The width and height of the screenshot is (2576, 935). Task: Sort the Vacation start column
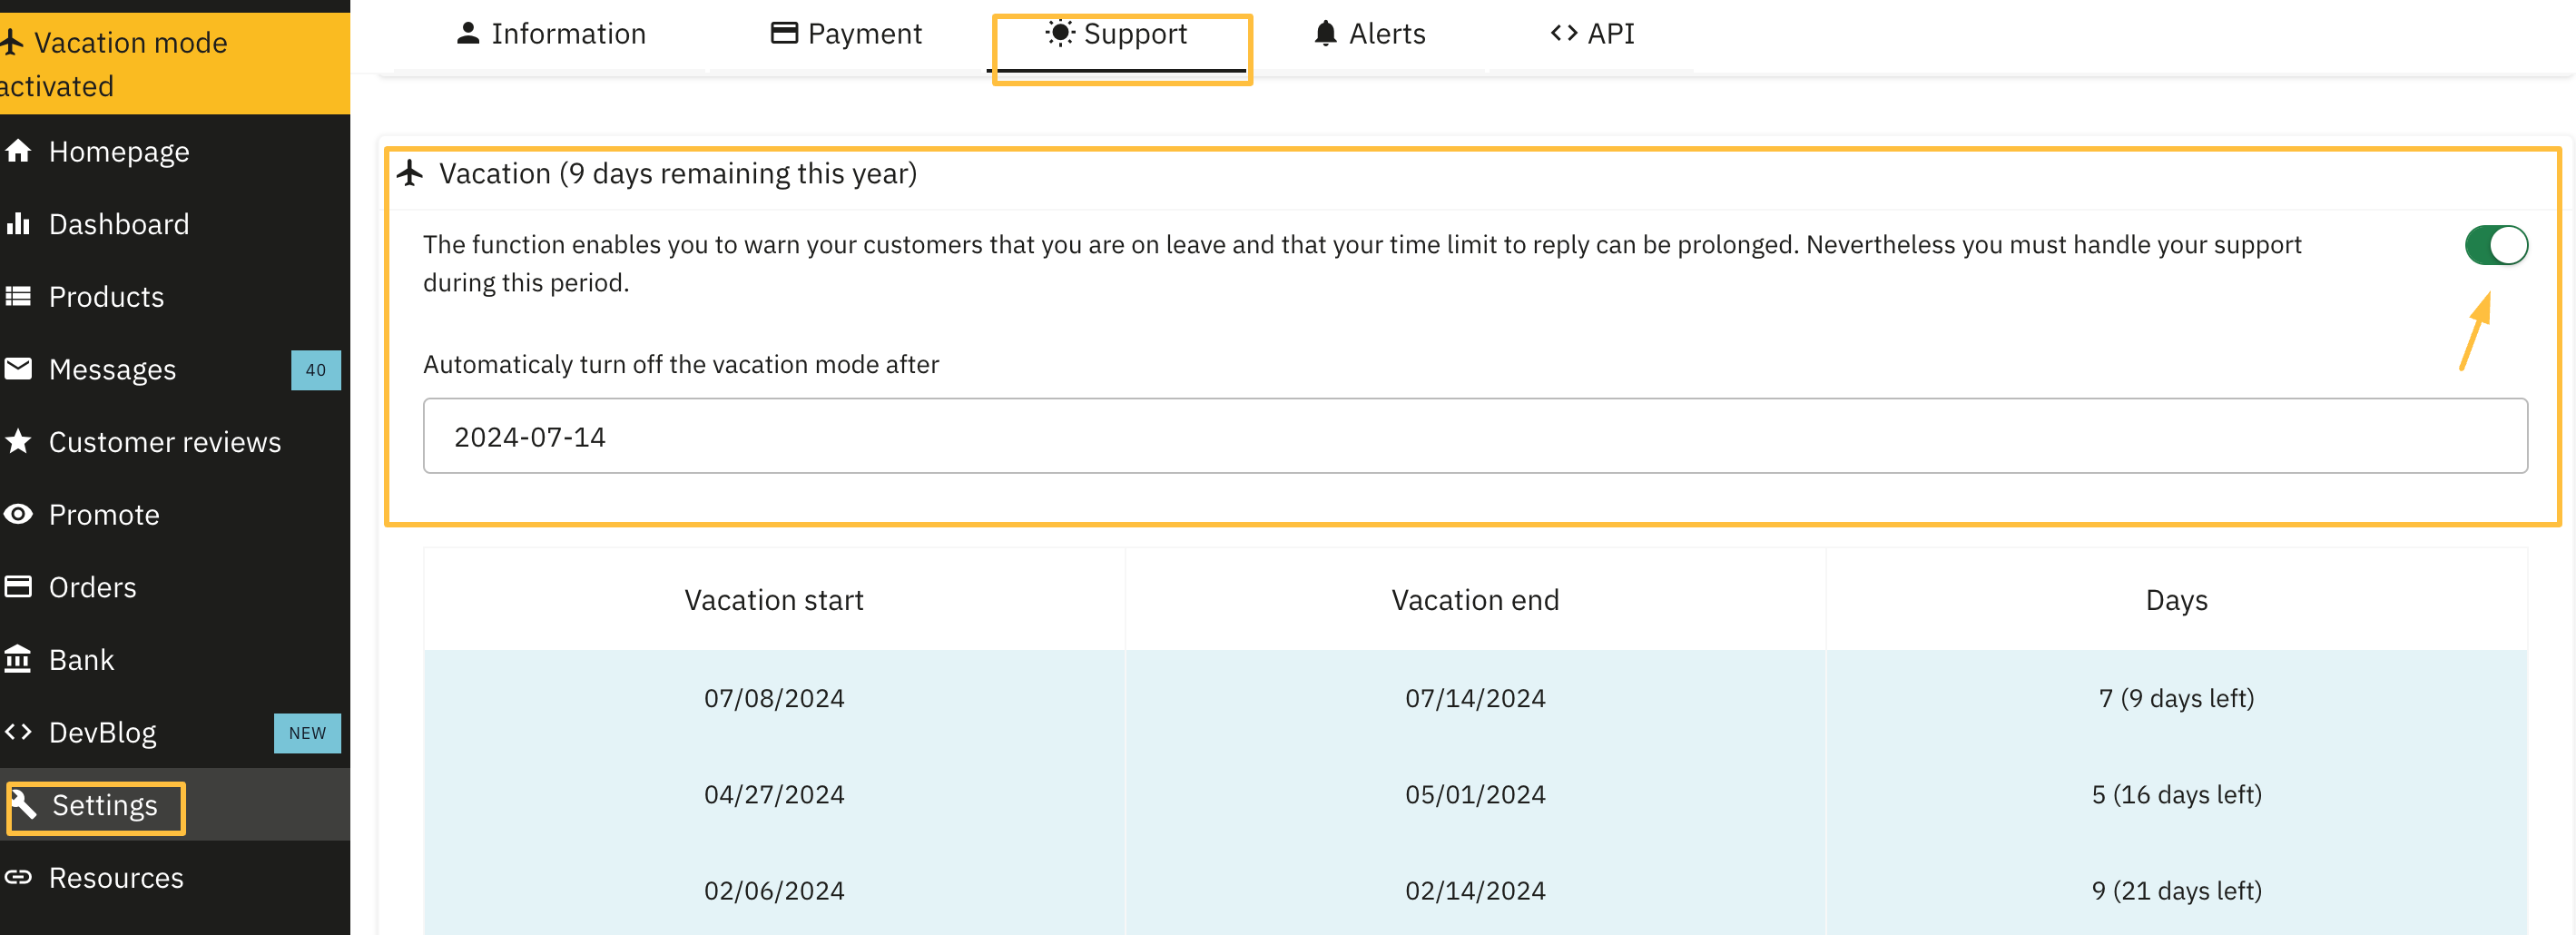pyautogui.click(x=774, y=599)
